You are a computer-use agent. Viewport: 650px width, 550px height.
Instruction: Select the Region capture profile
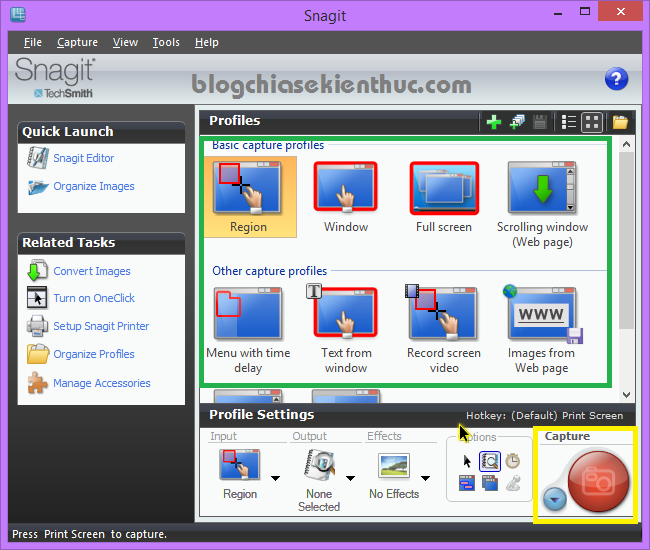(x=250, y=197)
